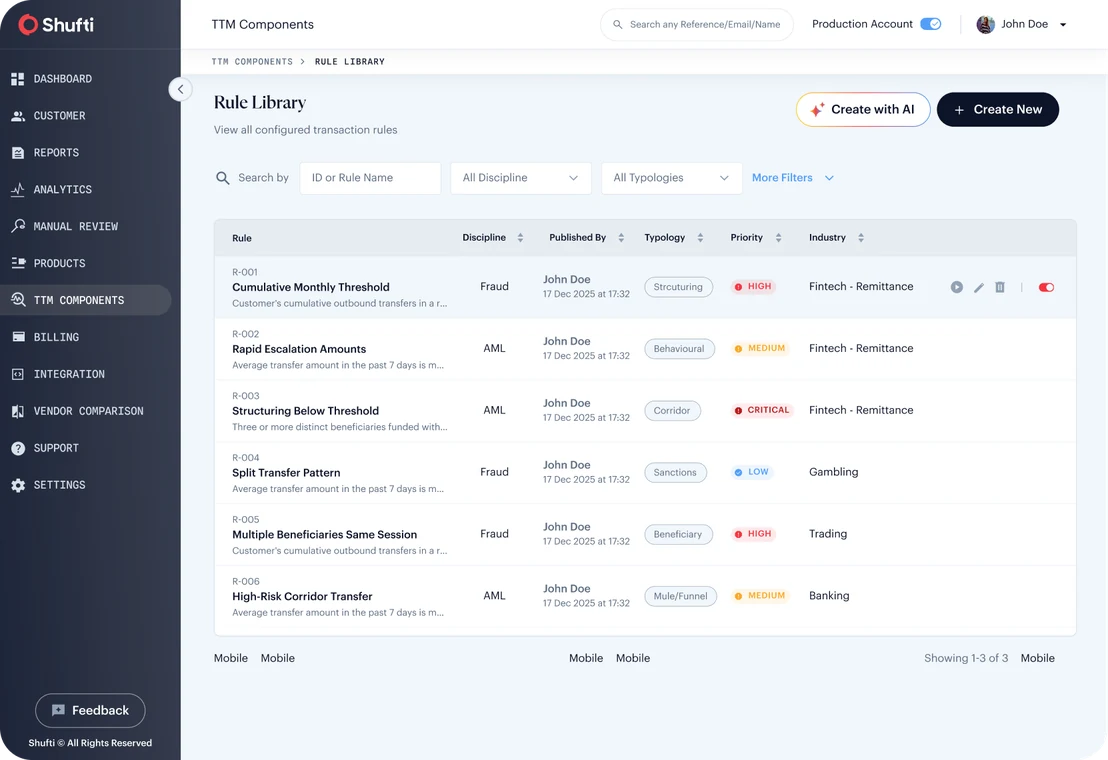1108x760 pixels.
Task: Expand More Filters
Action: pos(793,178)
